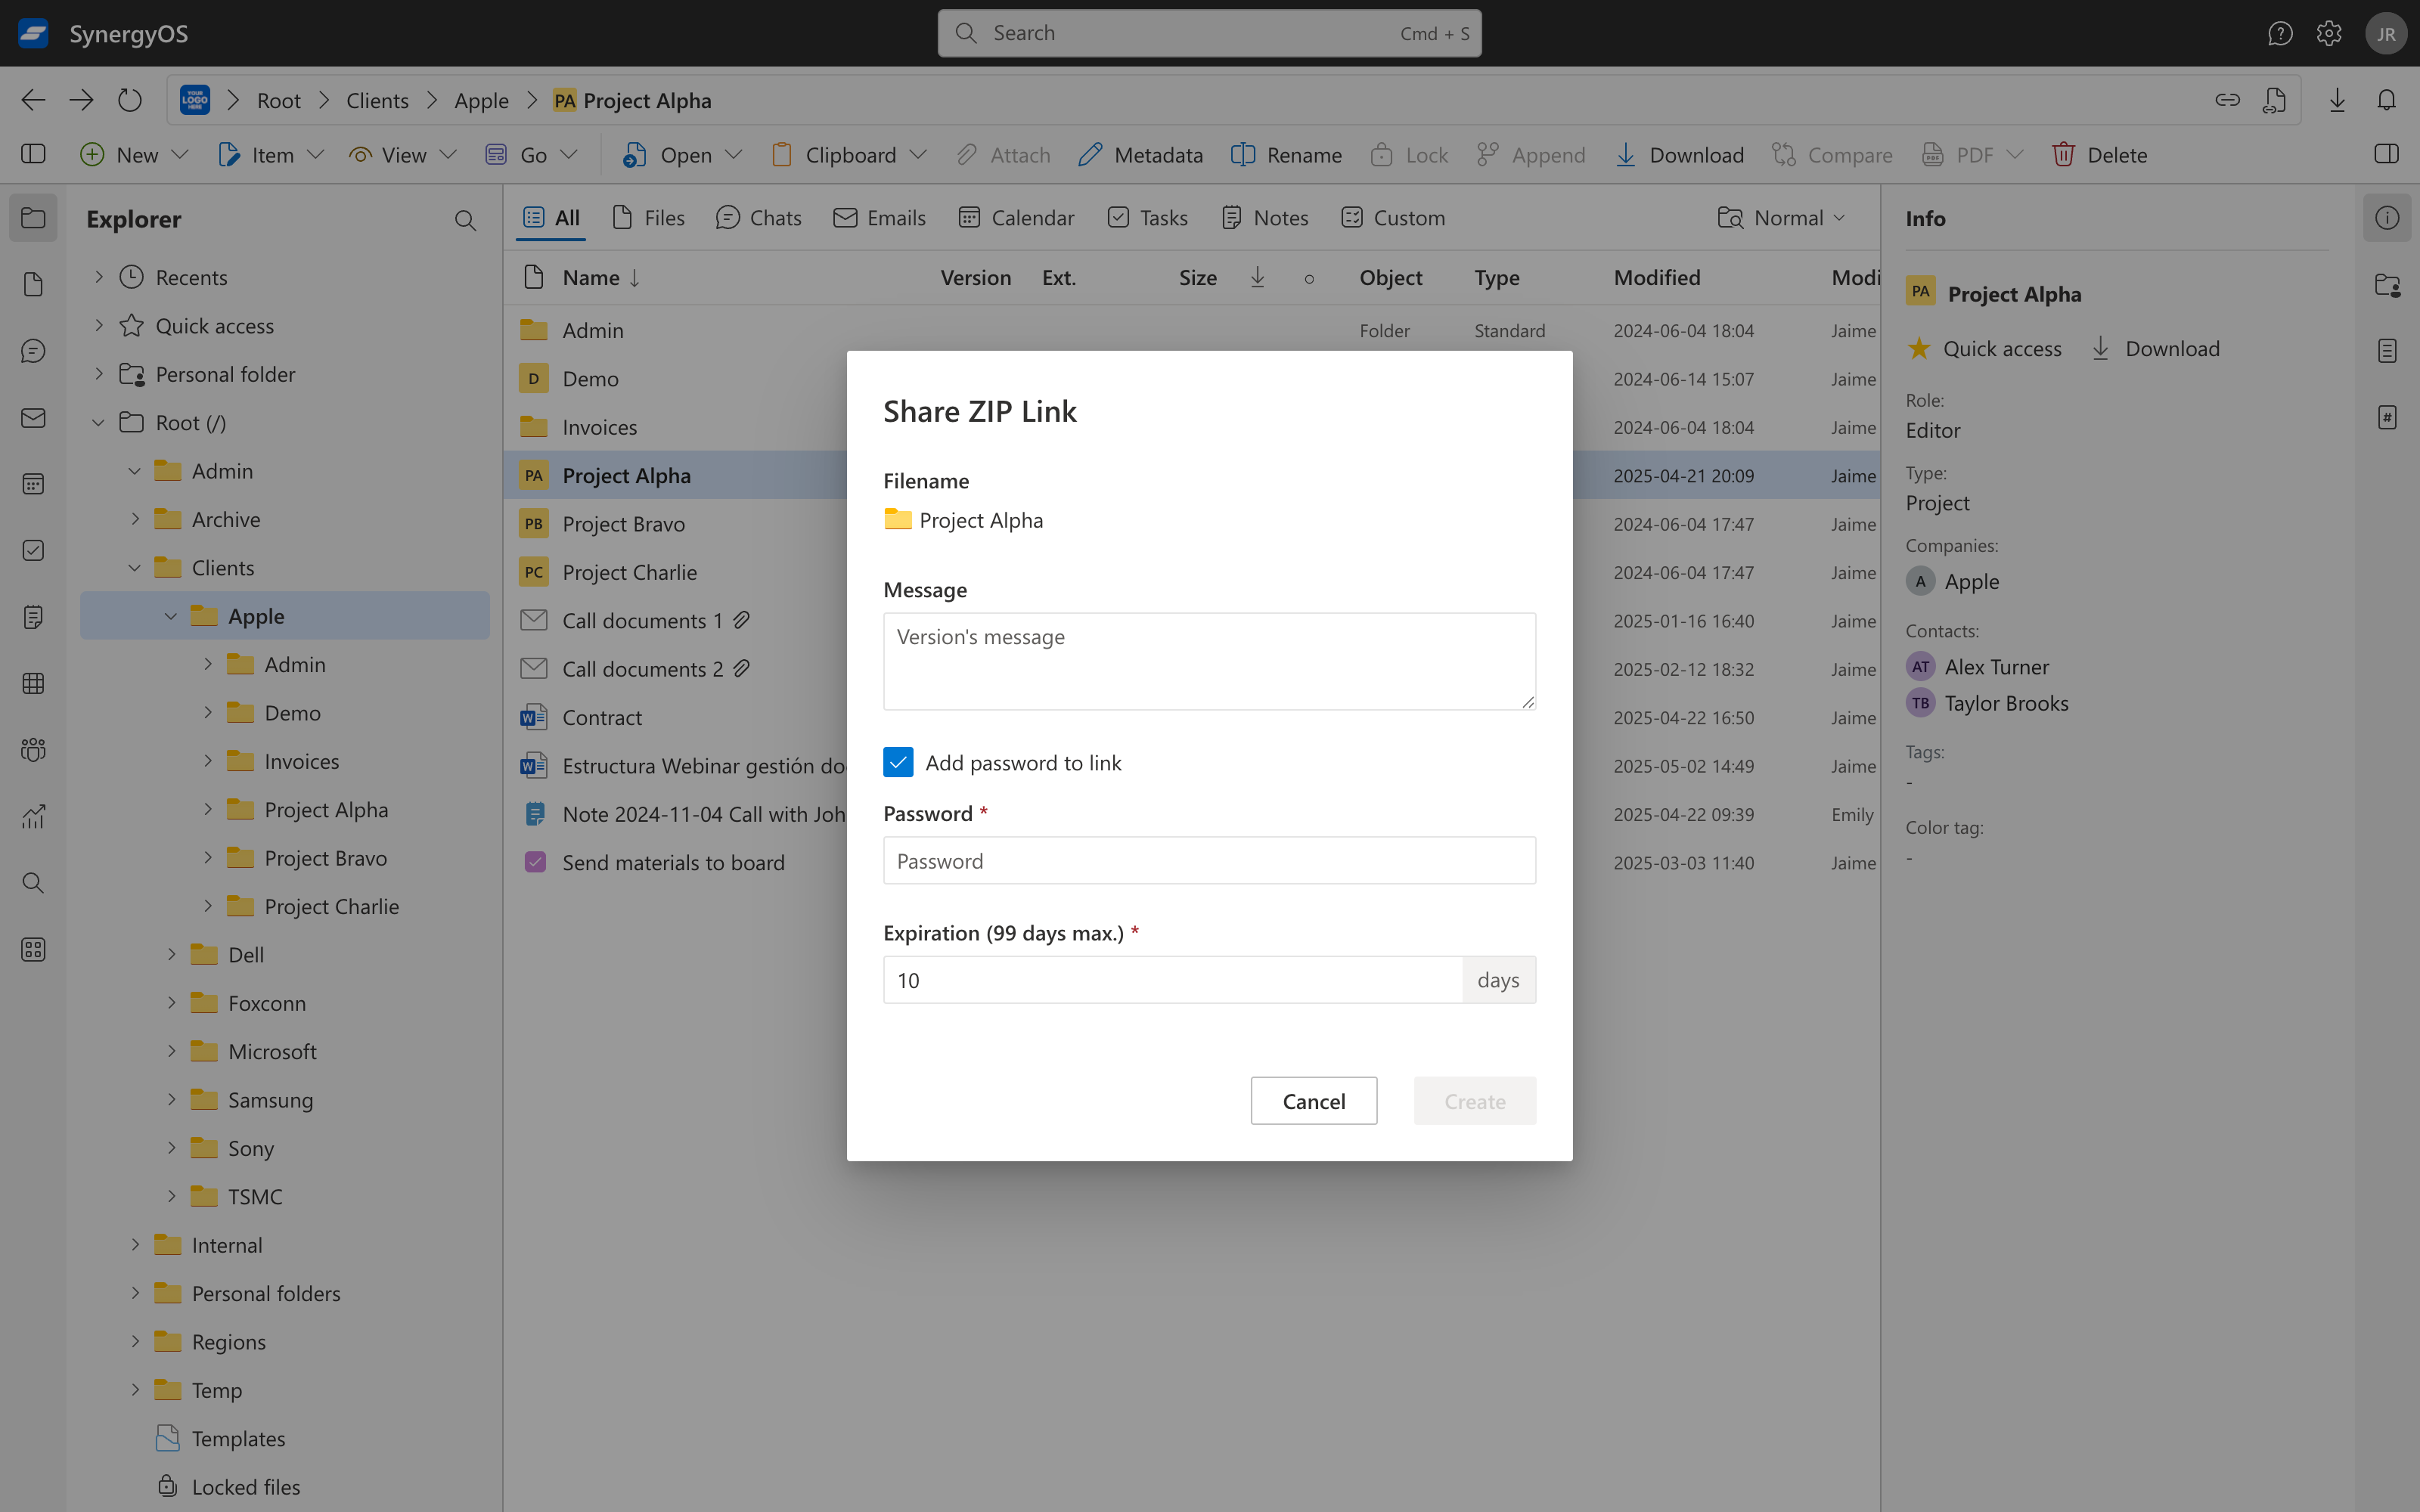
Task: Open the Info panel icon on right rail
Action: [2387, 218]
